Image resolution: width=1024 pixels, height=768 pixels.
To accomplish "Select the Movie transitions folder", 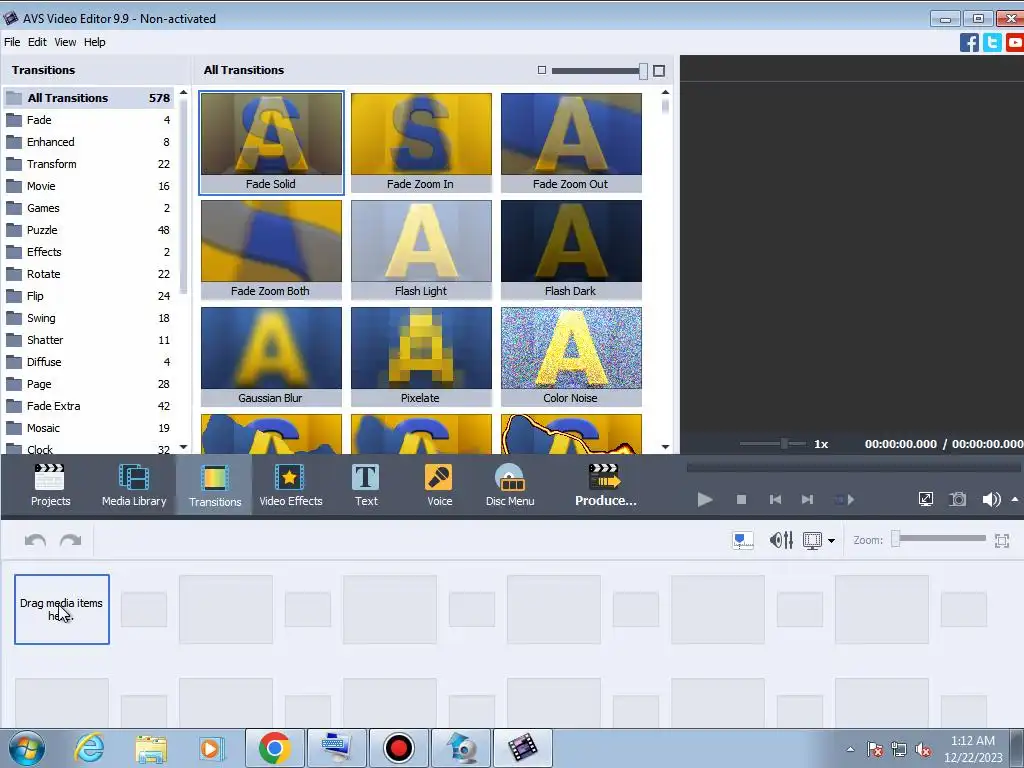I will pos(88,186).
